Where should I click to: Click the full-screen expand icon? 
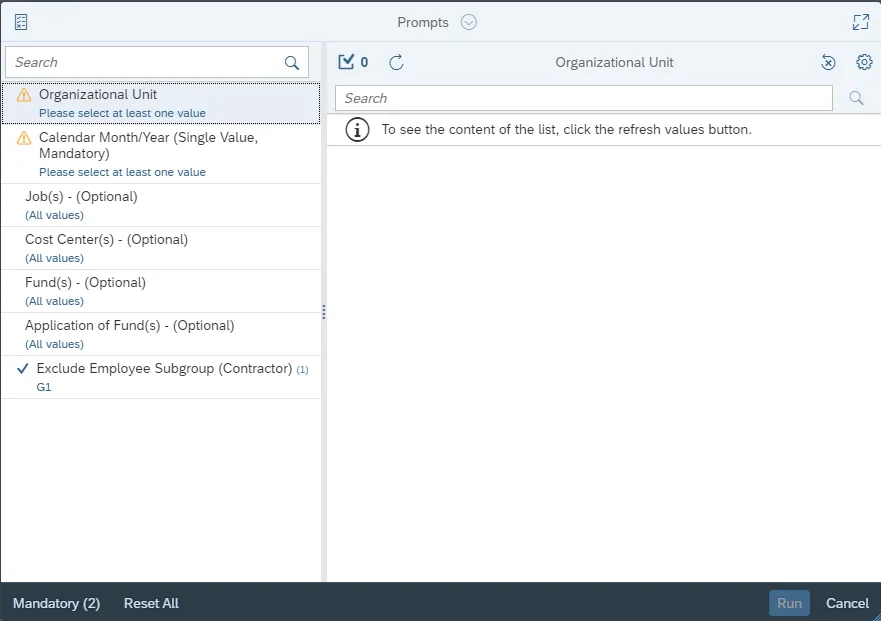[x=860, y=22]
